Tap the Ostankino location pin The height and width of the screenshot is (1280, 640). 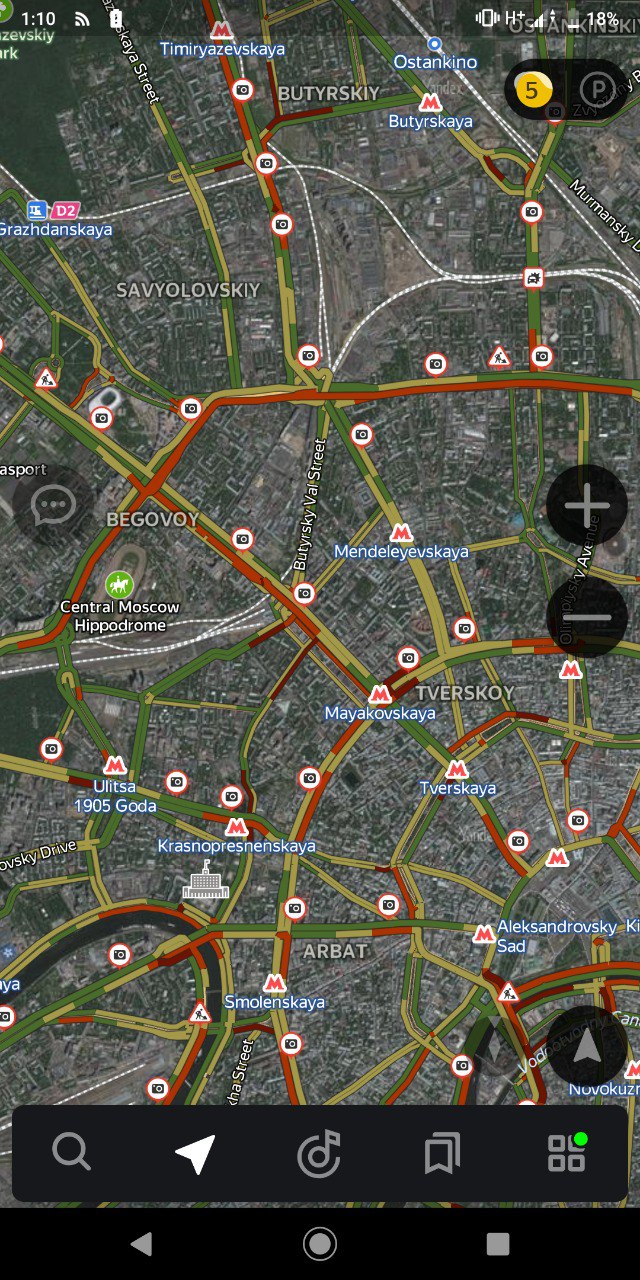[435, 44]
